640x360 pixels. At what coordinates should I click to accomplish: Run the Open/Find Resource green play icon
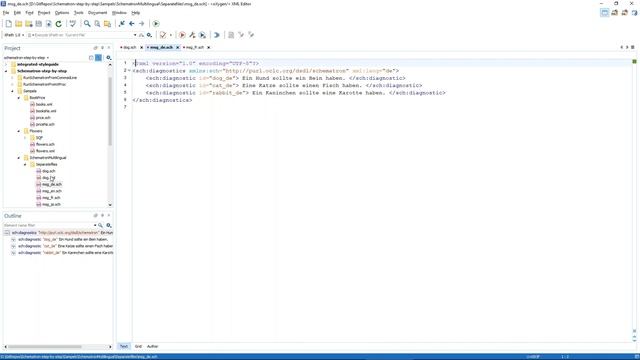156,24
